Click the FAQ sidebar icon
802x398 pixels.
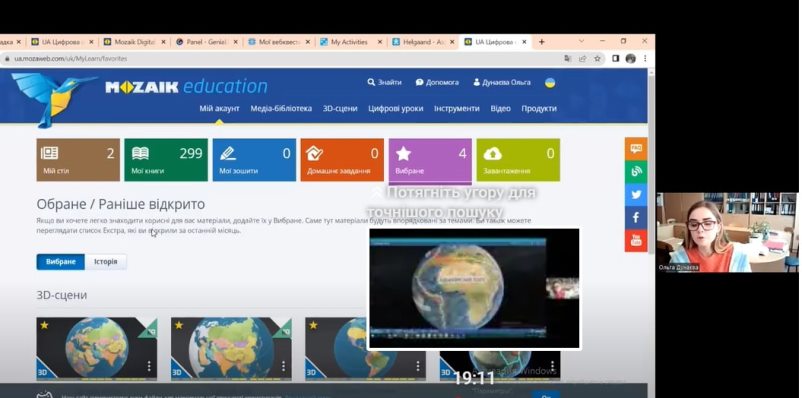click(636, 148)
